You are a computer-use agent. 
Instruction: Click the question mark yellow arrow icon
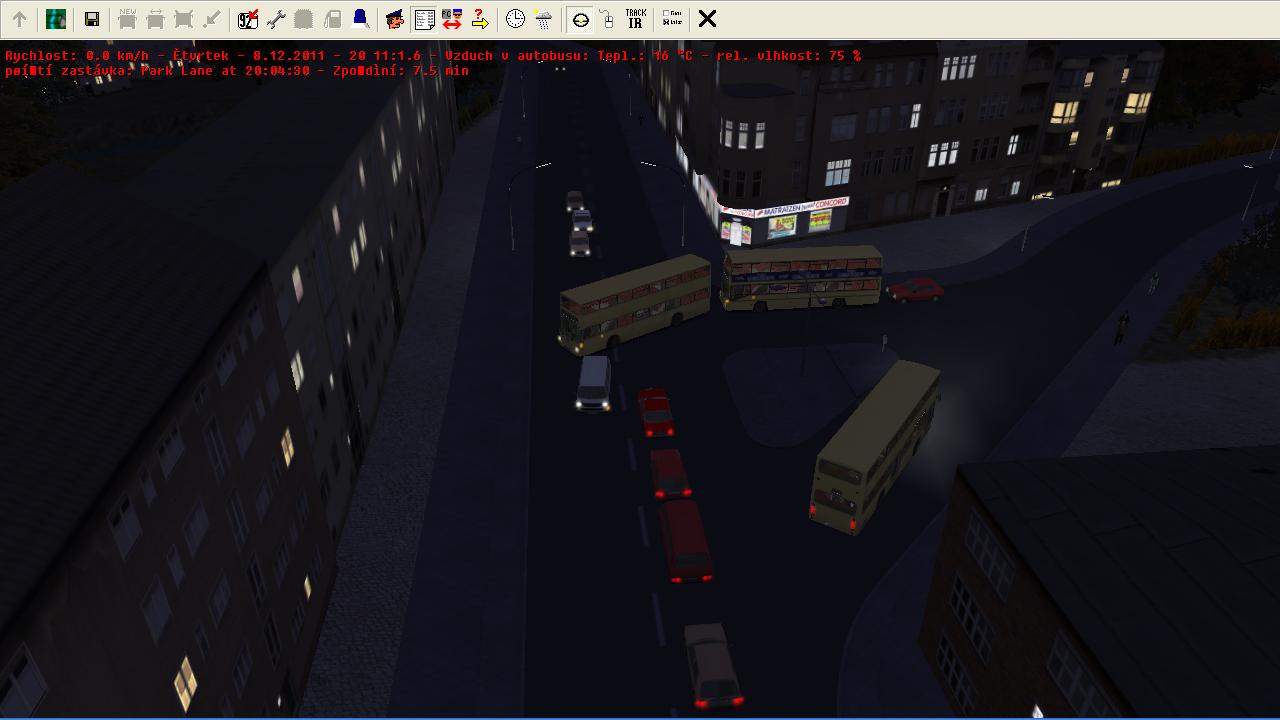point(480,19)
